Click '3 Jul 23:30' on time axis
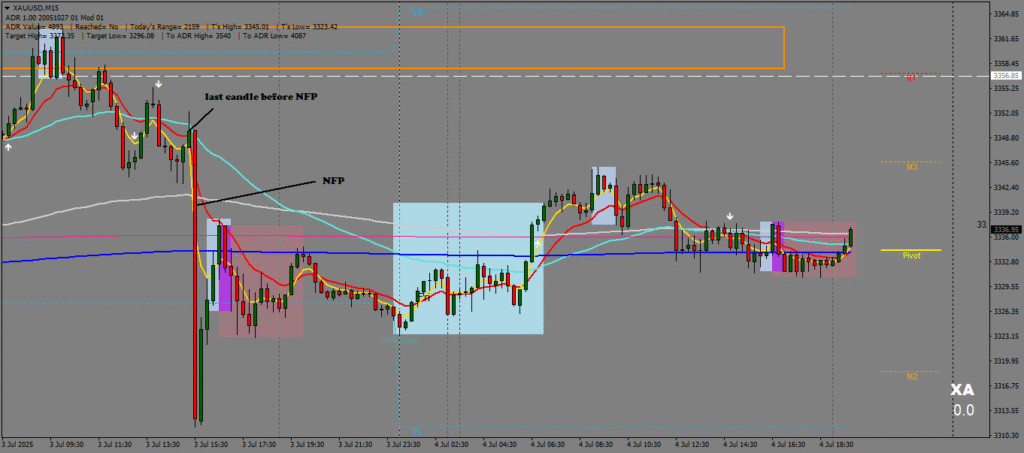Screen dimensions: 1024x453 coord(404,444)
